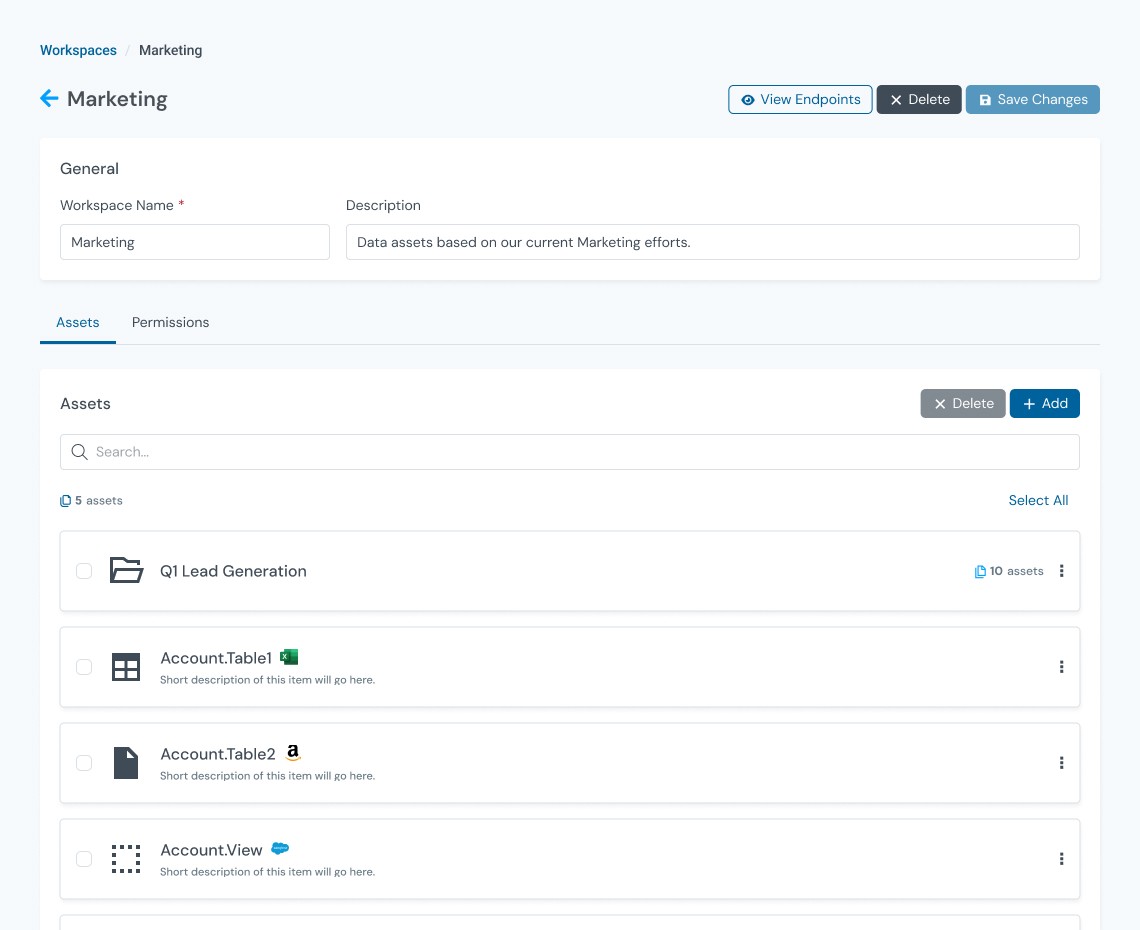The image size is (1140, 930).
Task: Click the Account.Table2 file icon
Action: (126, 763)
